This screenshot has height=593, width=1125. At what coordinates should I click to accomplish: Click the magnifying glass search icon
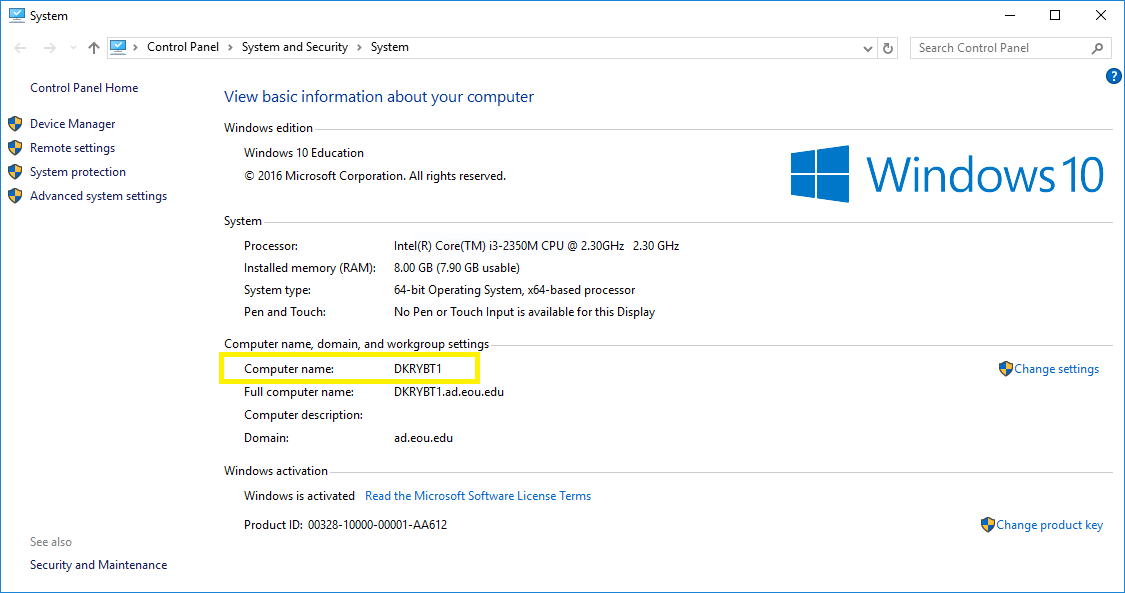(x=1098, y=47)
